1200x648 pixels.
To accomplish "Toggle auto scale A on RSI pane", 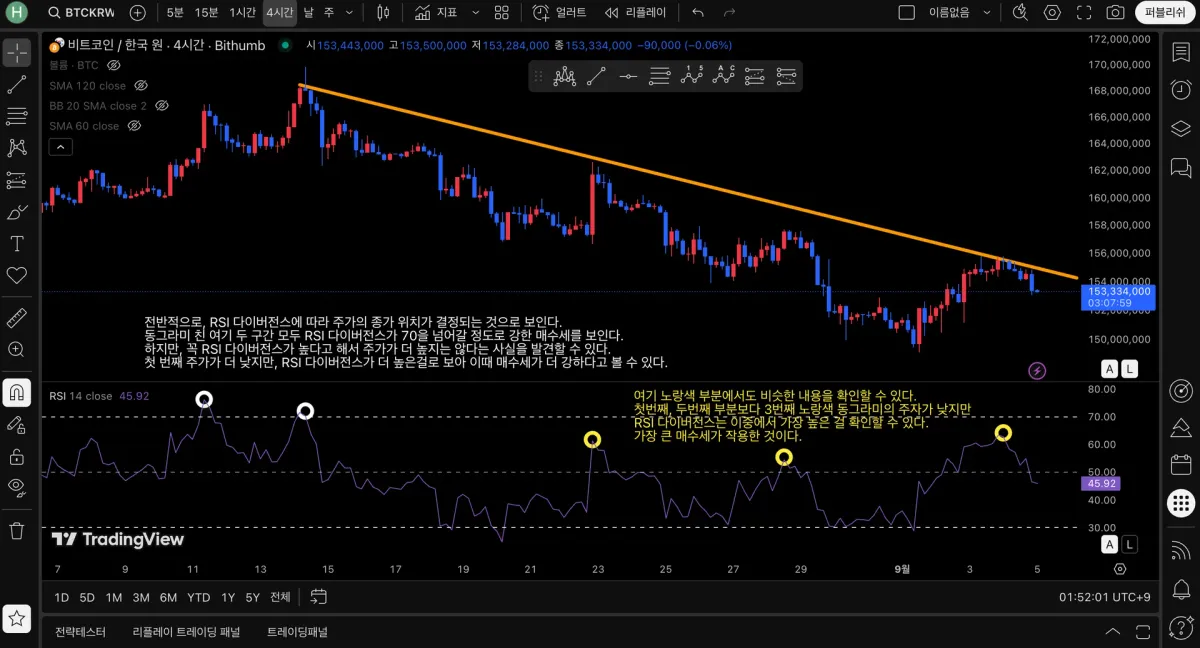I will (1109, 544).
